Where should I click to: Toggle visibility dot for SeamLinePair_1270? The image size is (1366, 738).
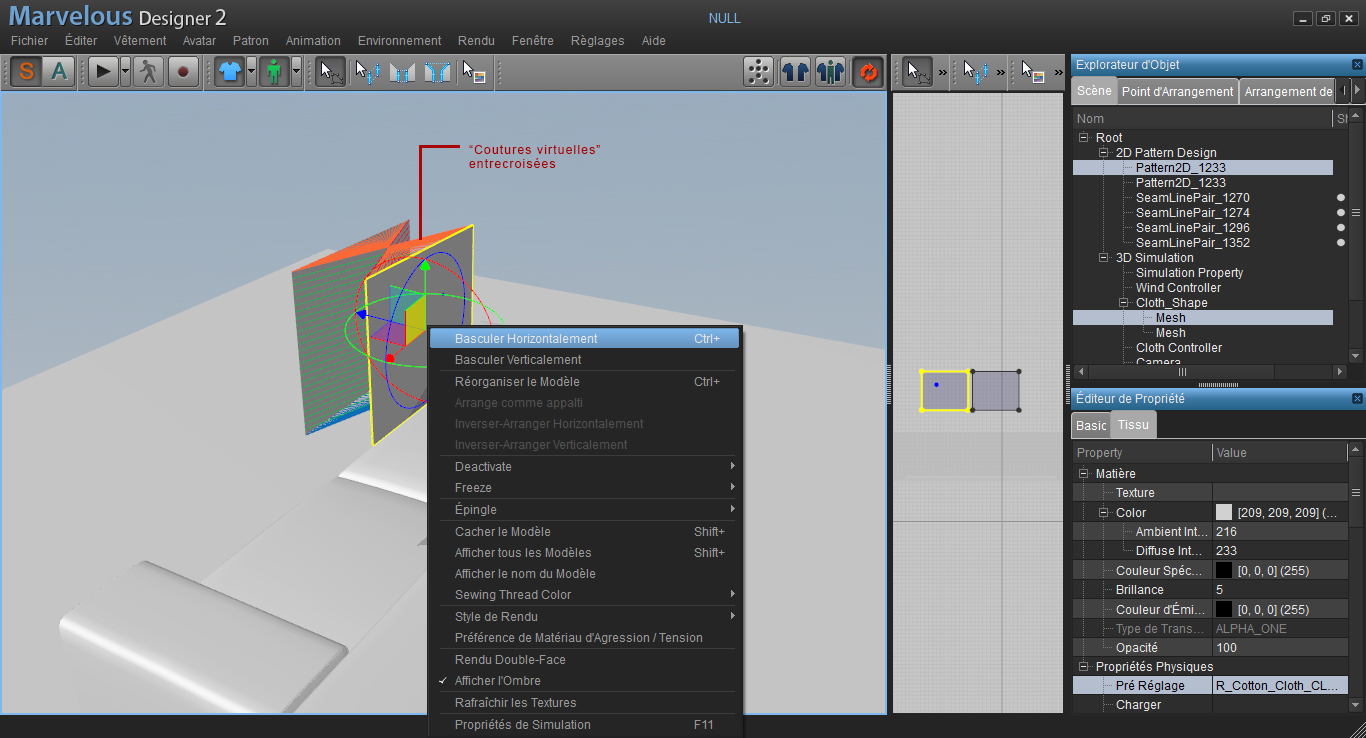click(1341, 198)
